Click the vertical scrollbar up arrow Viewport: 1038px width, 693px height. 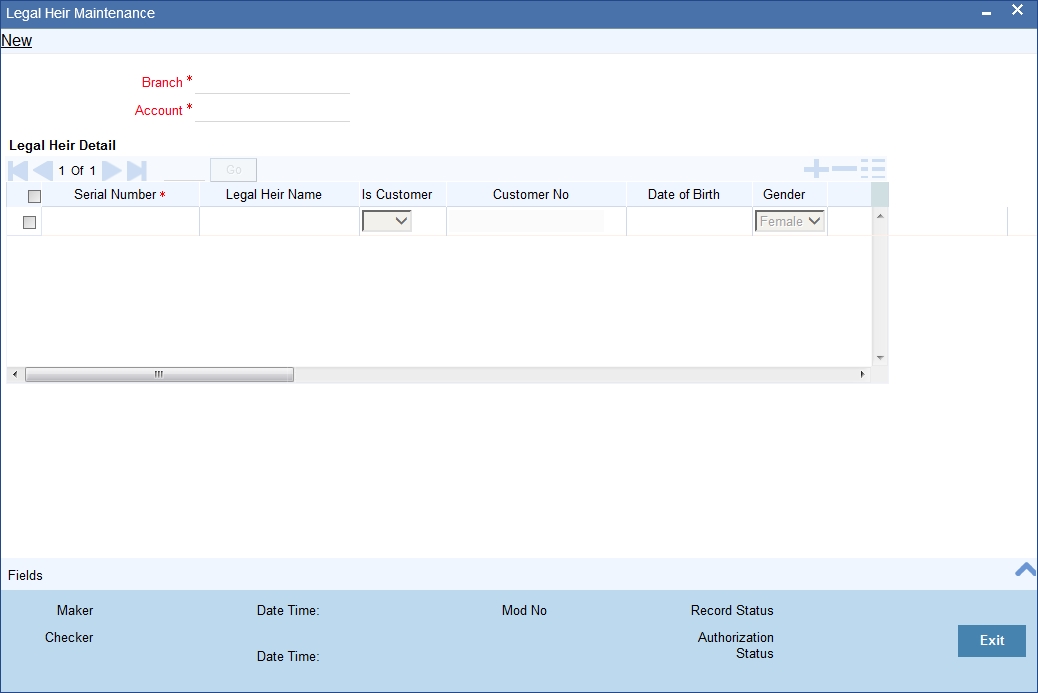tap(880, 216)
